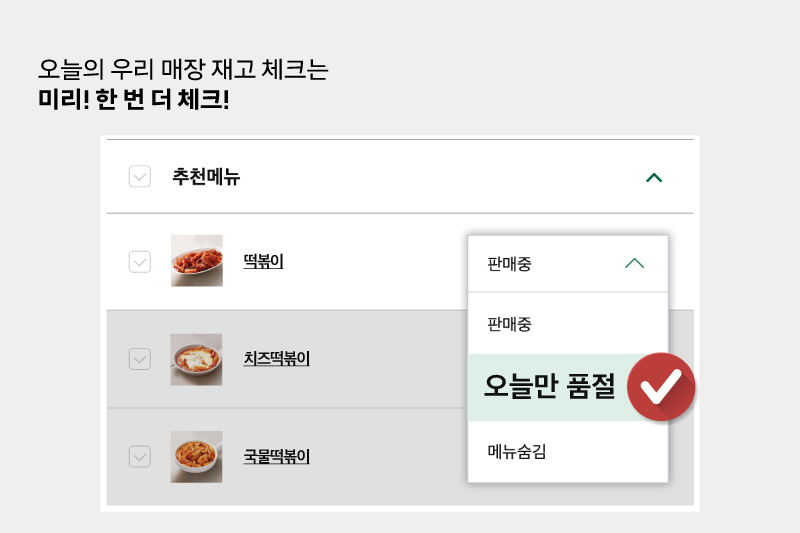
Task: Click the 떡볶이 food thumbnail
Action: 196,261
